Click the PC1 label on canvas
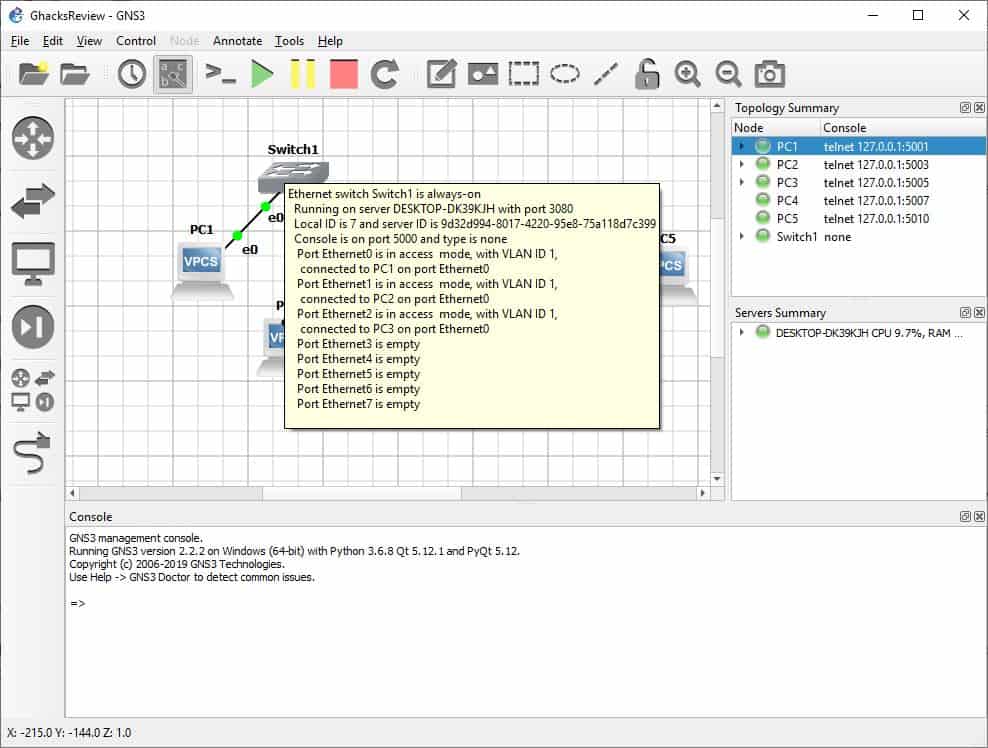 click(202, 229)
